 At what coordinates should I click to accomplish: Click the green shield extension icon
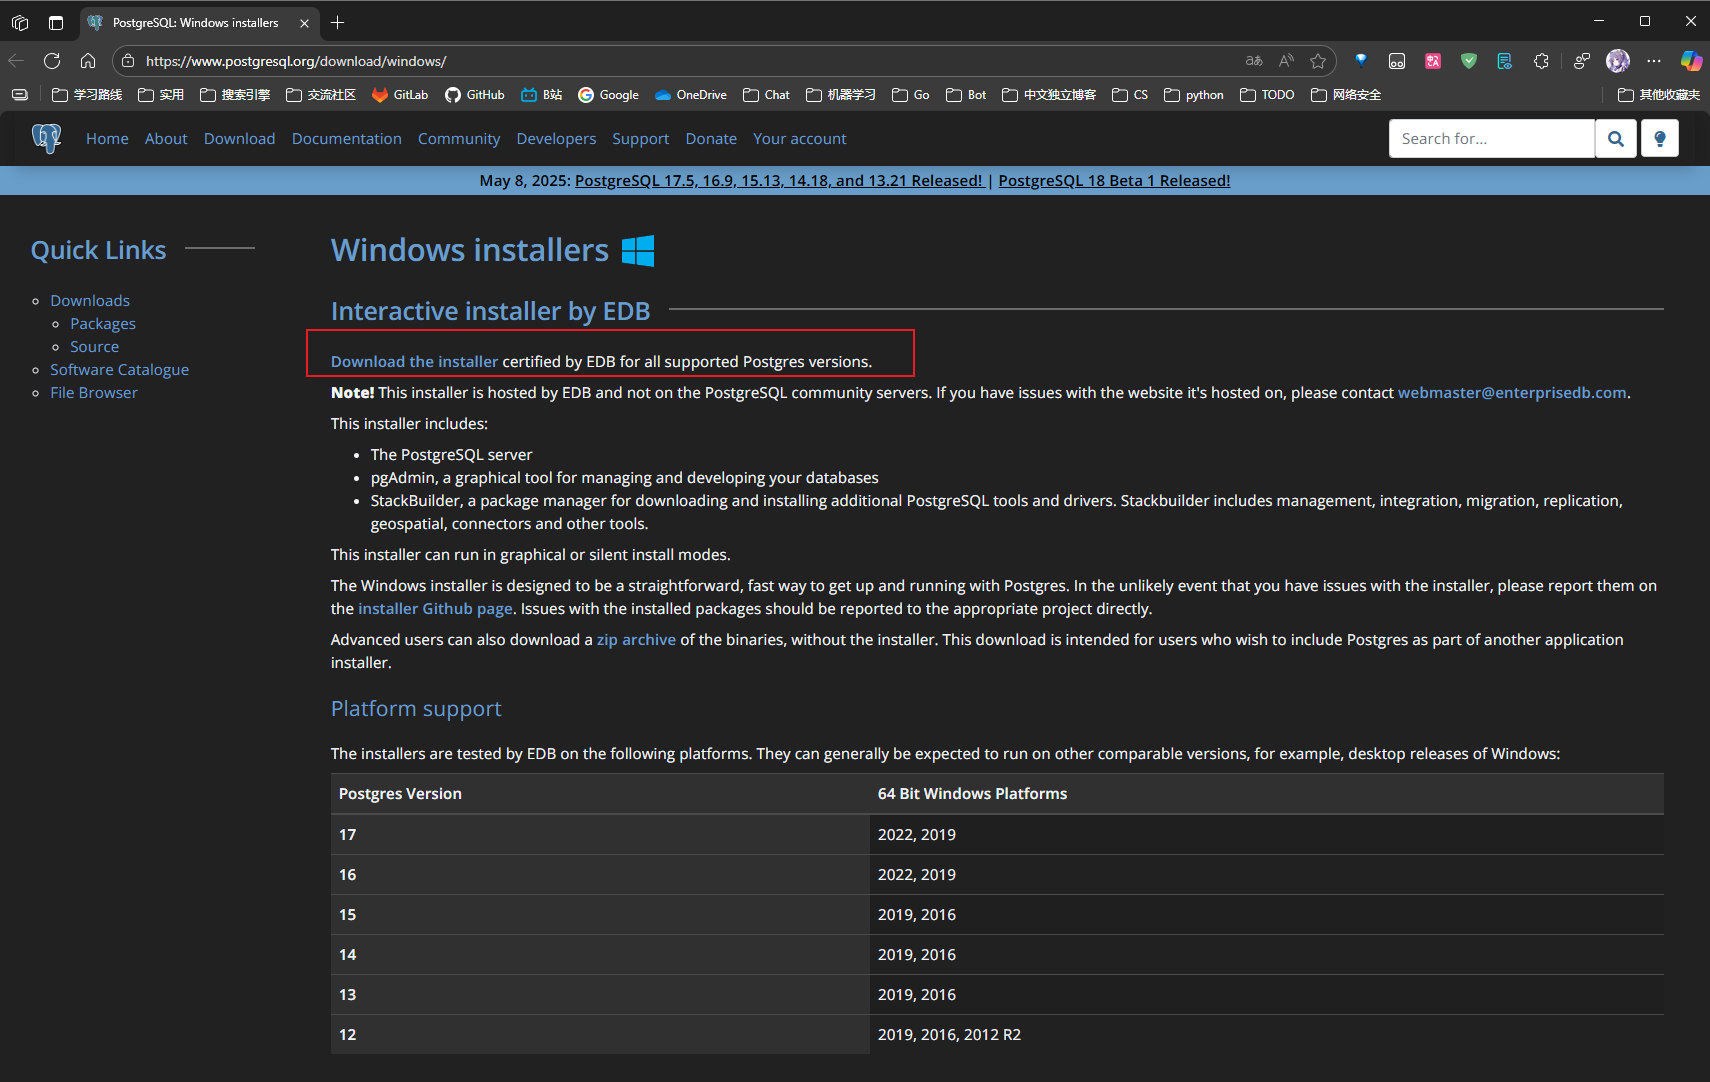(x=1469, y=61)
